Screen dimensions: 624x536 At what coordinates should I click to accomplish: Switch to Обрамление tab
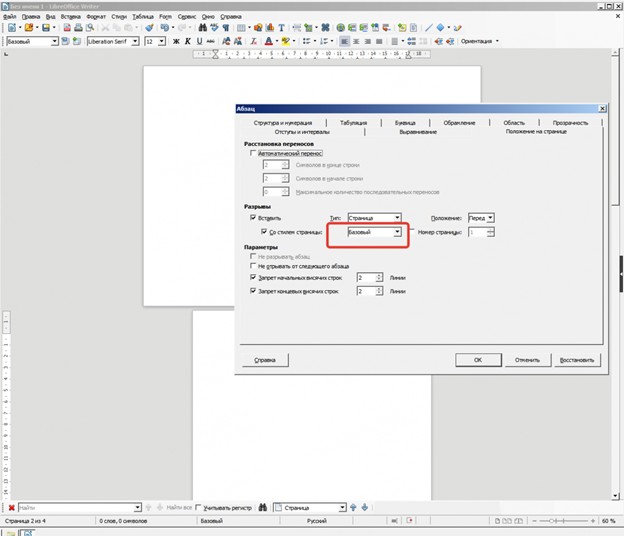click(x=459, y=123)
